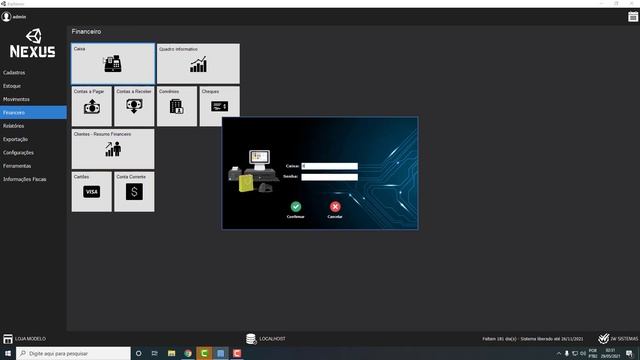Focus the Caixa number input field
640x360 pixels.
(x=329, y=166)
